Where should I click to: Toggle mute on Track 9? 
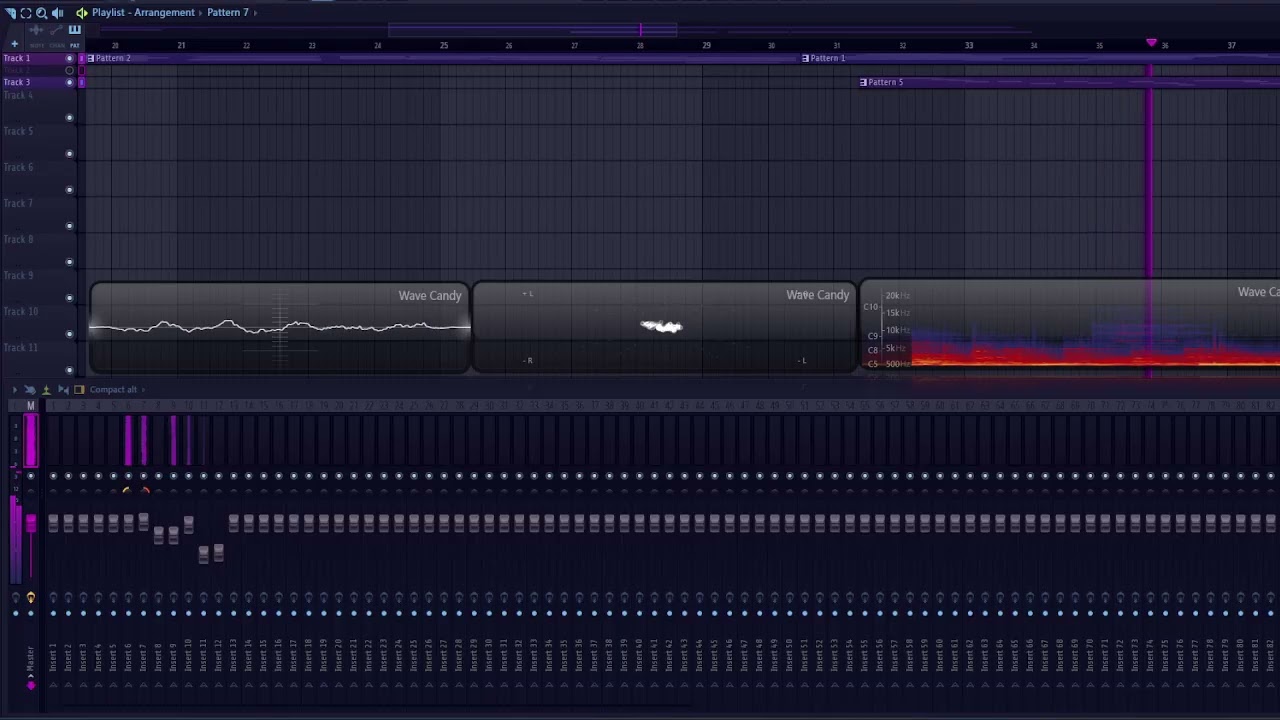(69, 298)
